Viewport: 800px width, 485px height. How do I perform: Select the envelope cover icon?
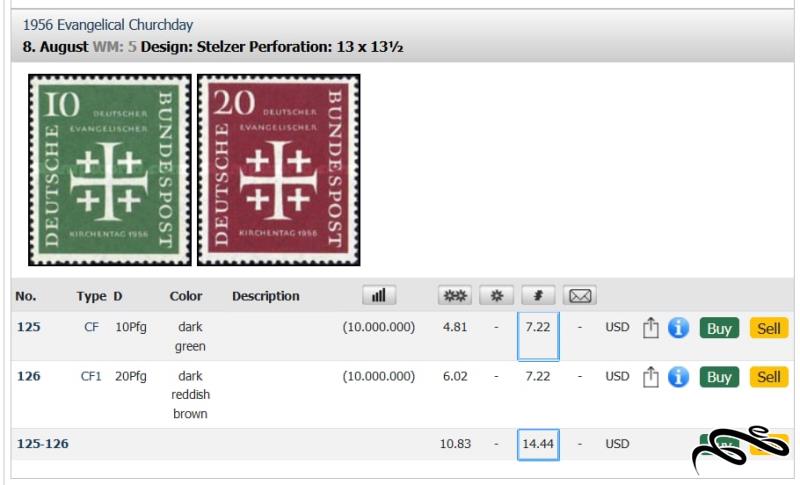[580, 295]
